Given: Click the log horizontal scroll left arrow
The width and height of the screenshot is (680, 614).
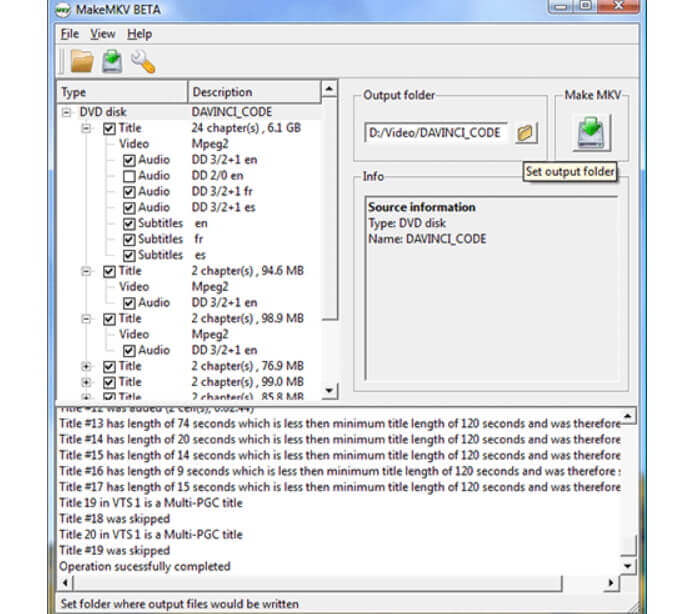Looking at the screenshot, I should [x=65, y=583].
